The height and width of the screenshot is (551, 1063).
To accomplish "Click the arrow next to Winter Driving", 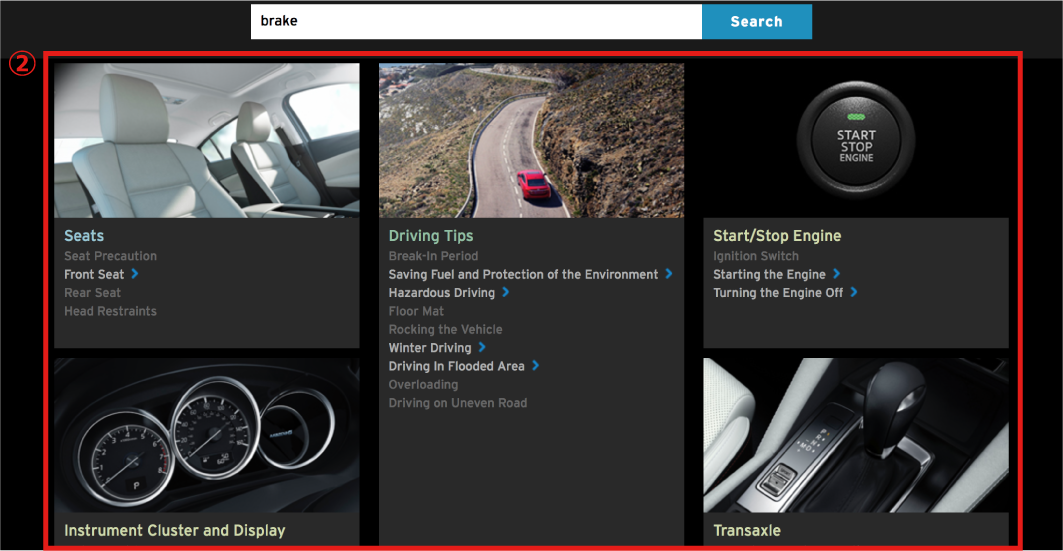I will (482, 348).
